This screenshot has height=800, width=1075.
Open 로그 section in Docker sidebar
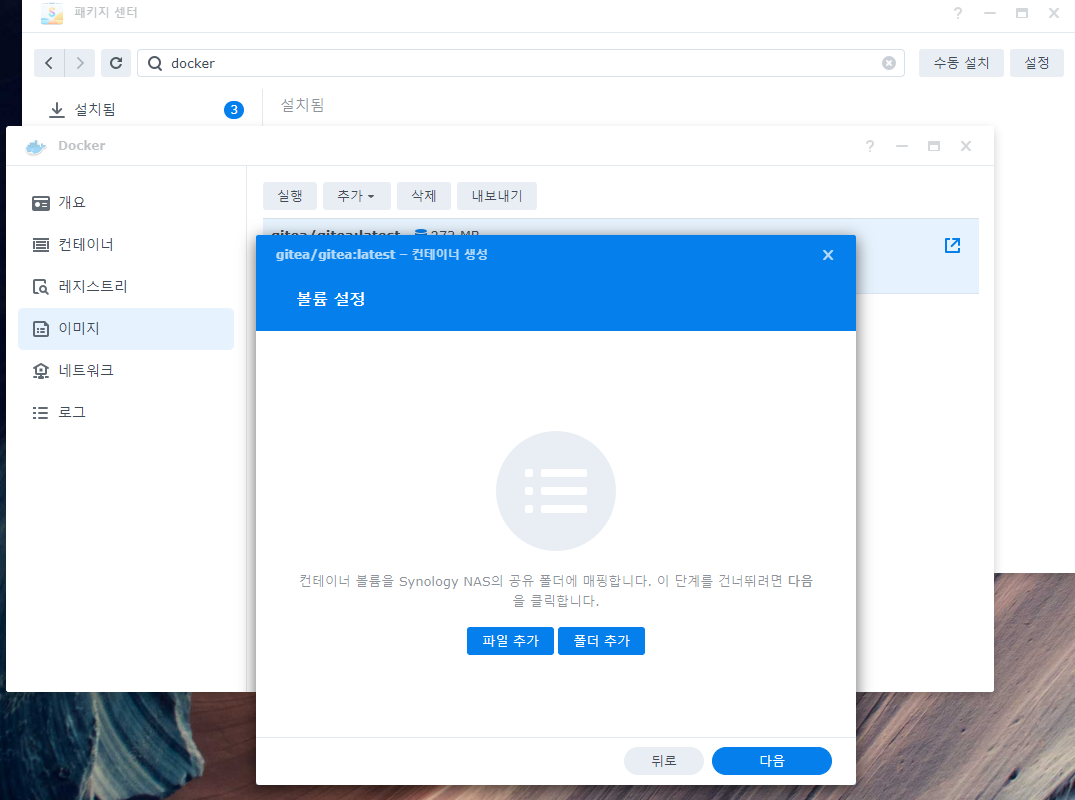pyautogui.click(x=126, y=413)
